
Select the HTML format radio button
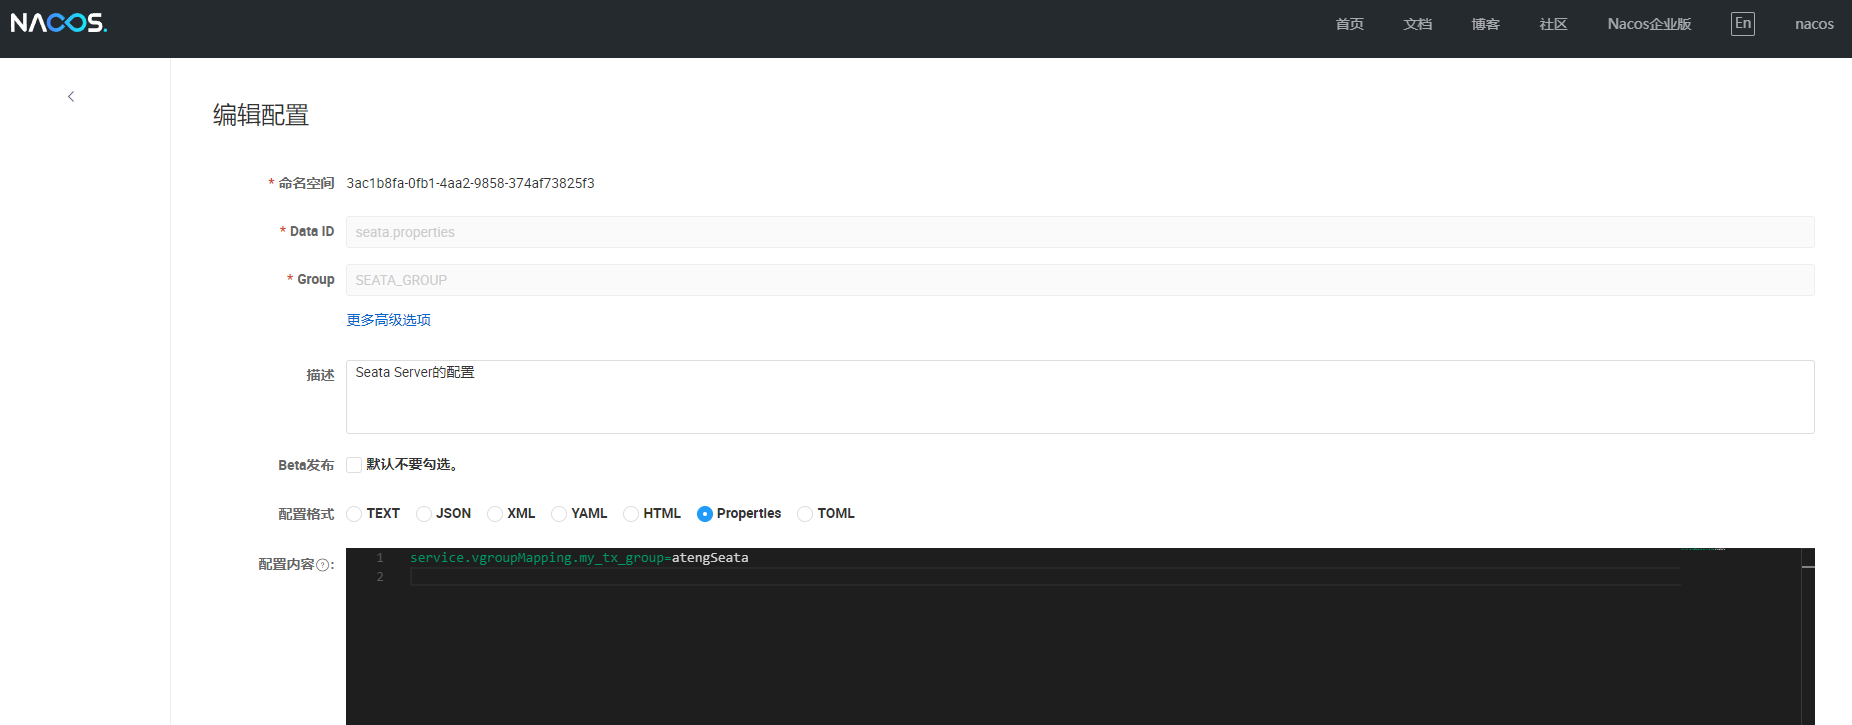click(x=631, y=514)
